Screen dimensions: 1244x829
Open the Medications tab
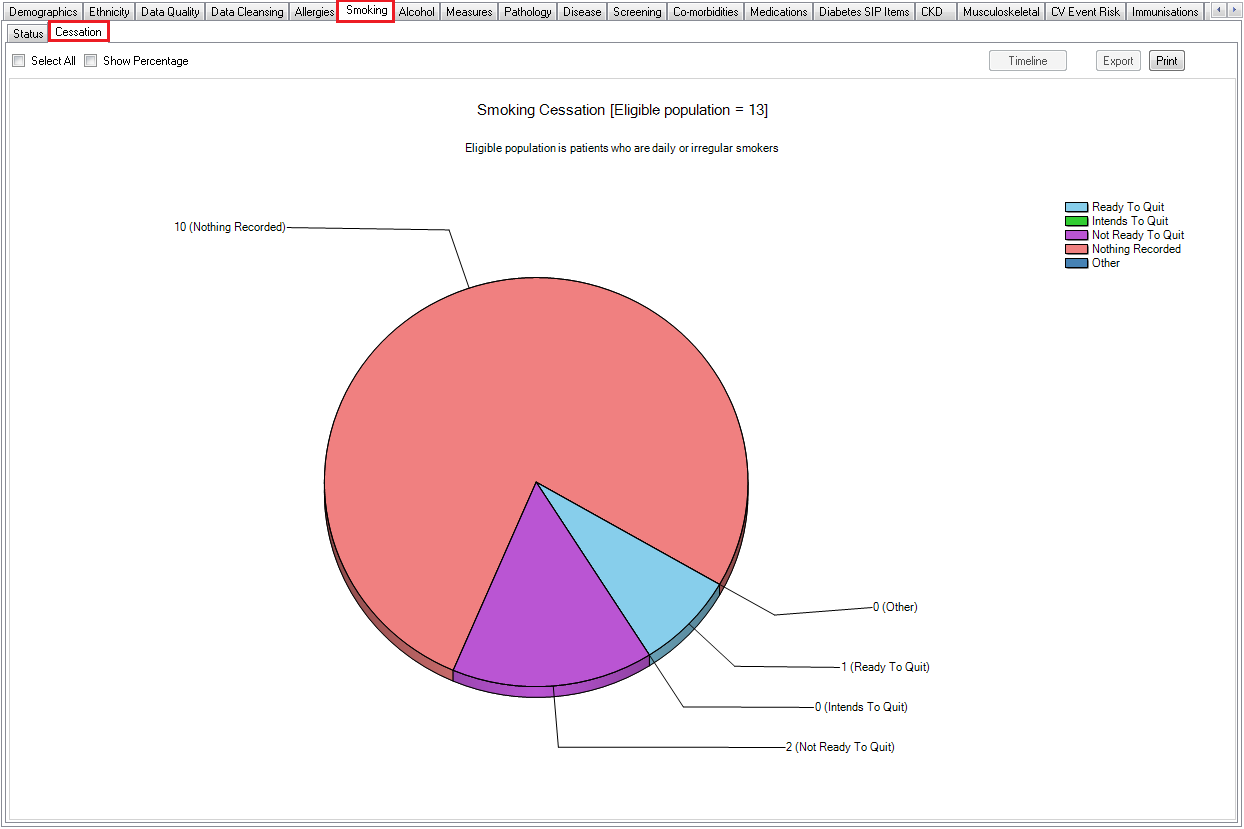778,12
